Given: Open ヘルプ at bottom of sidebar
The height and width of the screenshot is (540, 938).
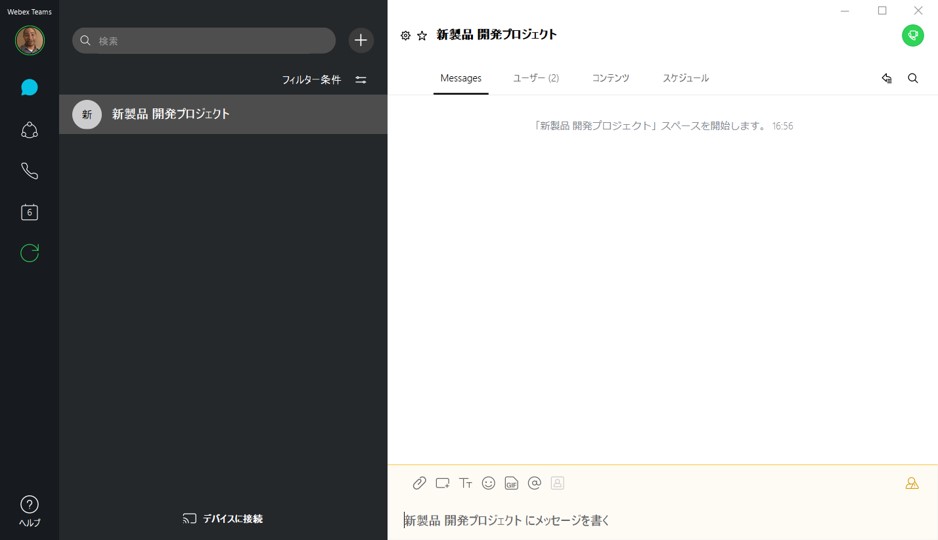Looking at the screenshot, I should [x=29, y=509].
